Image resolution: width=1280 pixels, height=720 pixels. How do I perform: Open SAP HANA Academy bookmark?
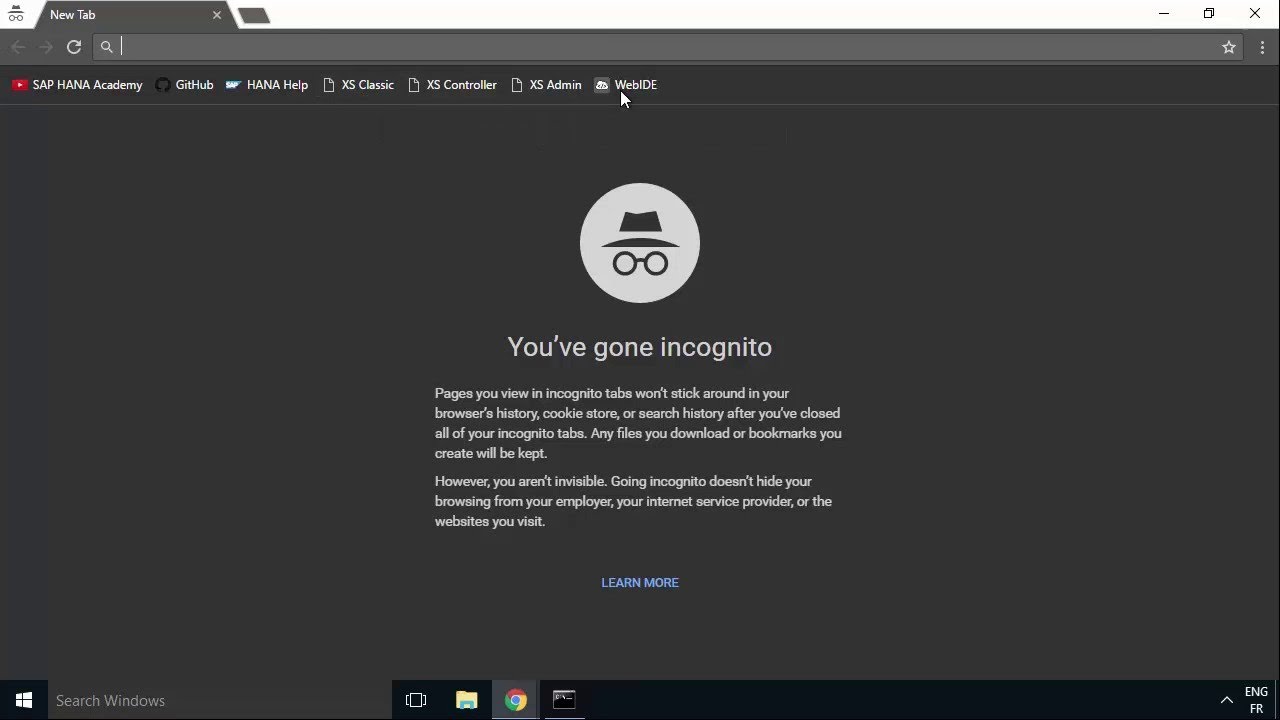pyautogui.click(x=77, y=85)
